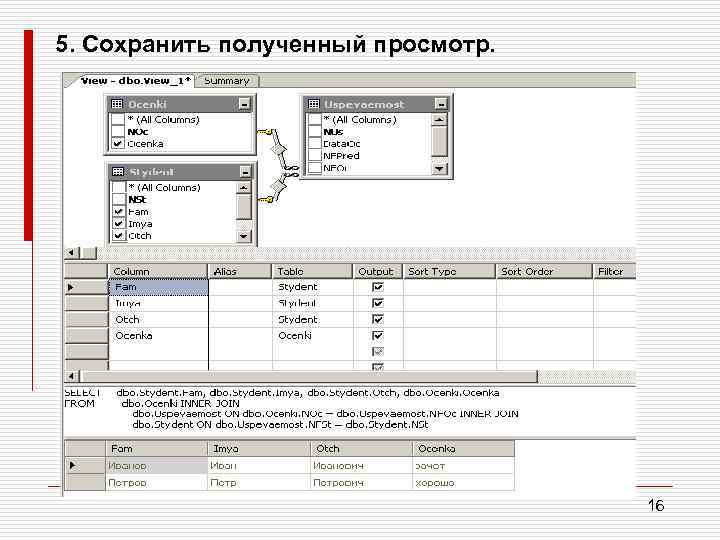Toggle Output checkbox for Ocenka row
The image size is (720, 540).
coord(378,336)
